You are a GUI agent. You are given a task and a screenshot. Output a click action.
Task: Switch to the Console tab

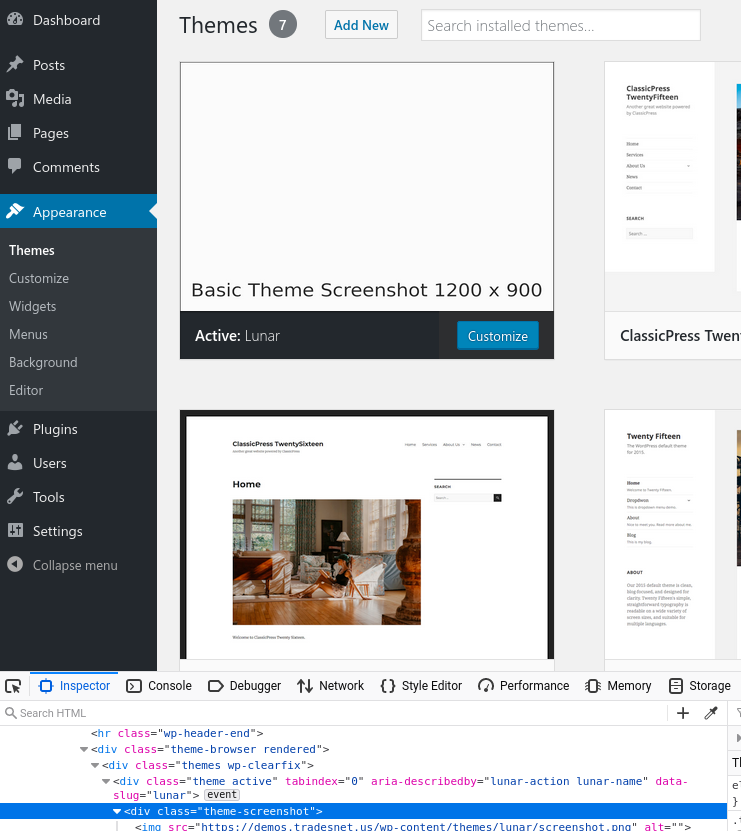[x=159, y=686]
